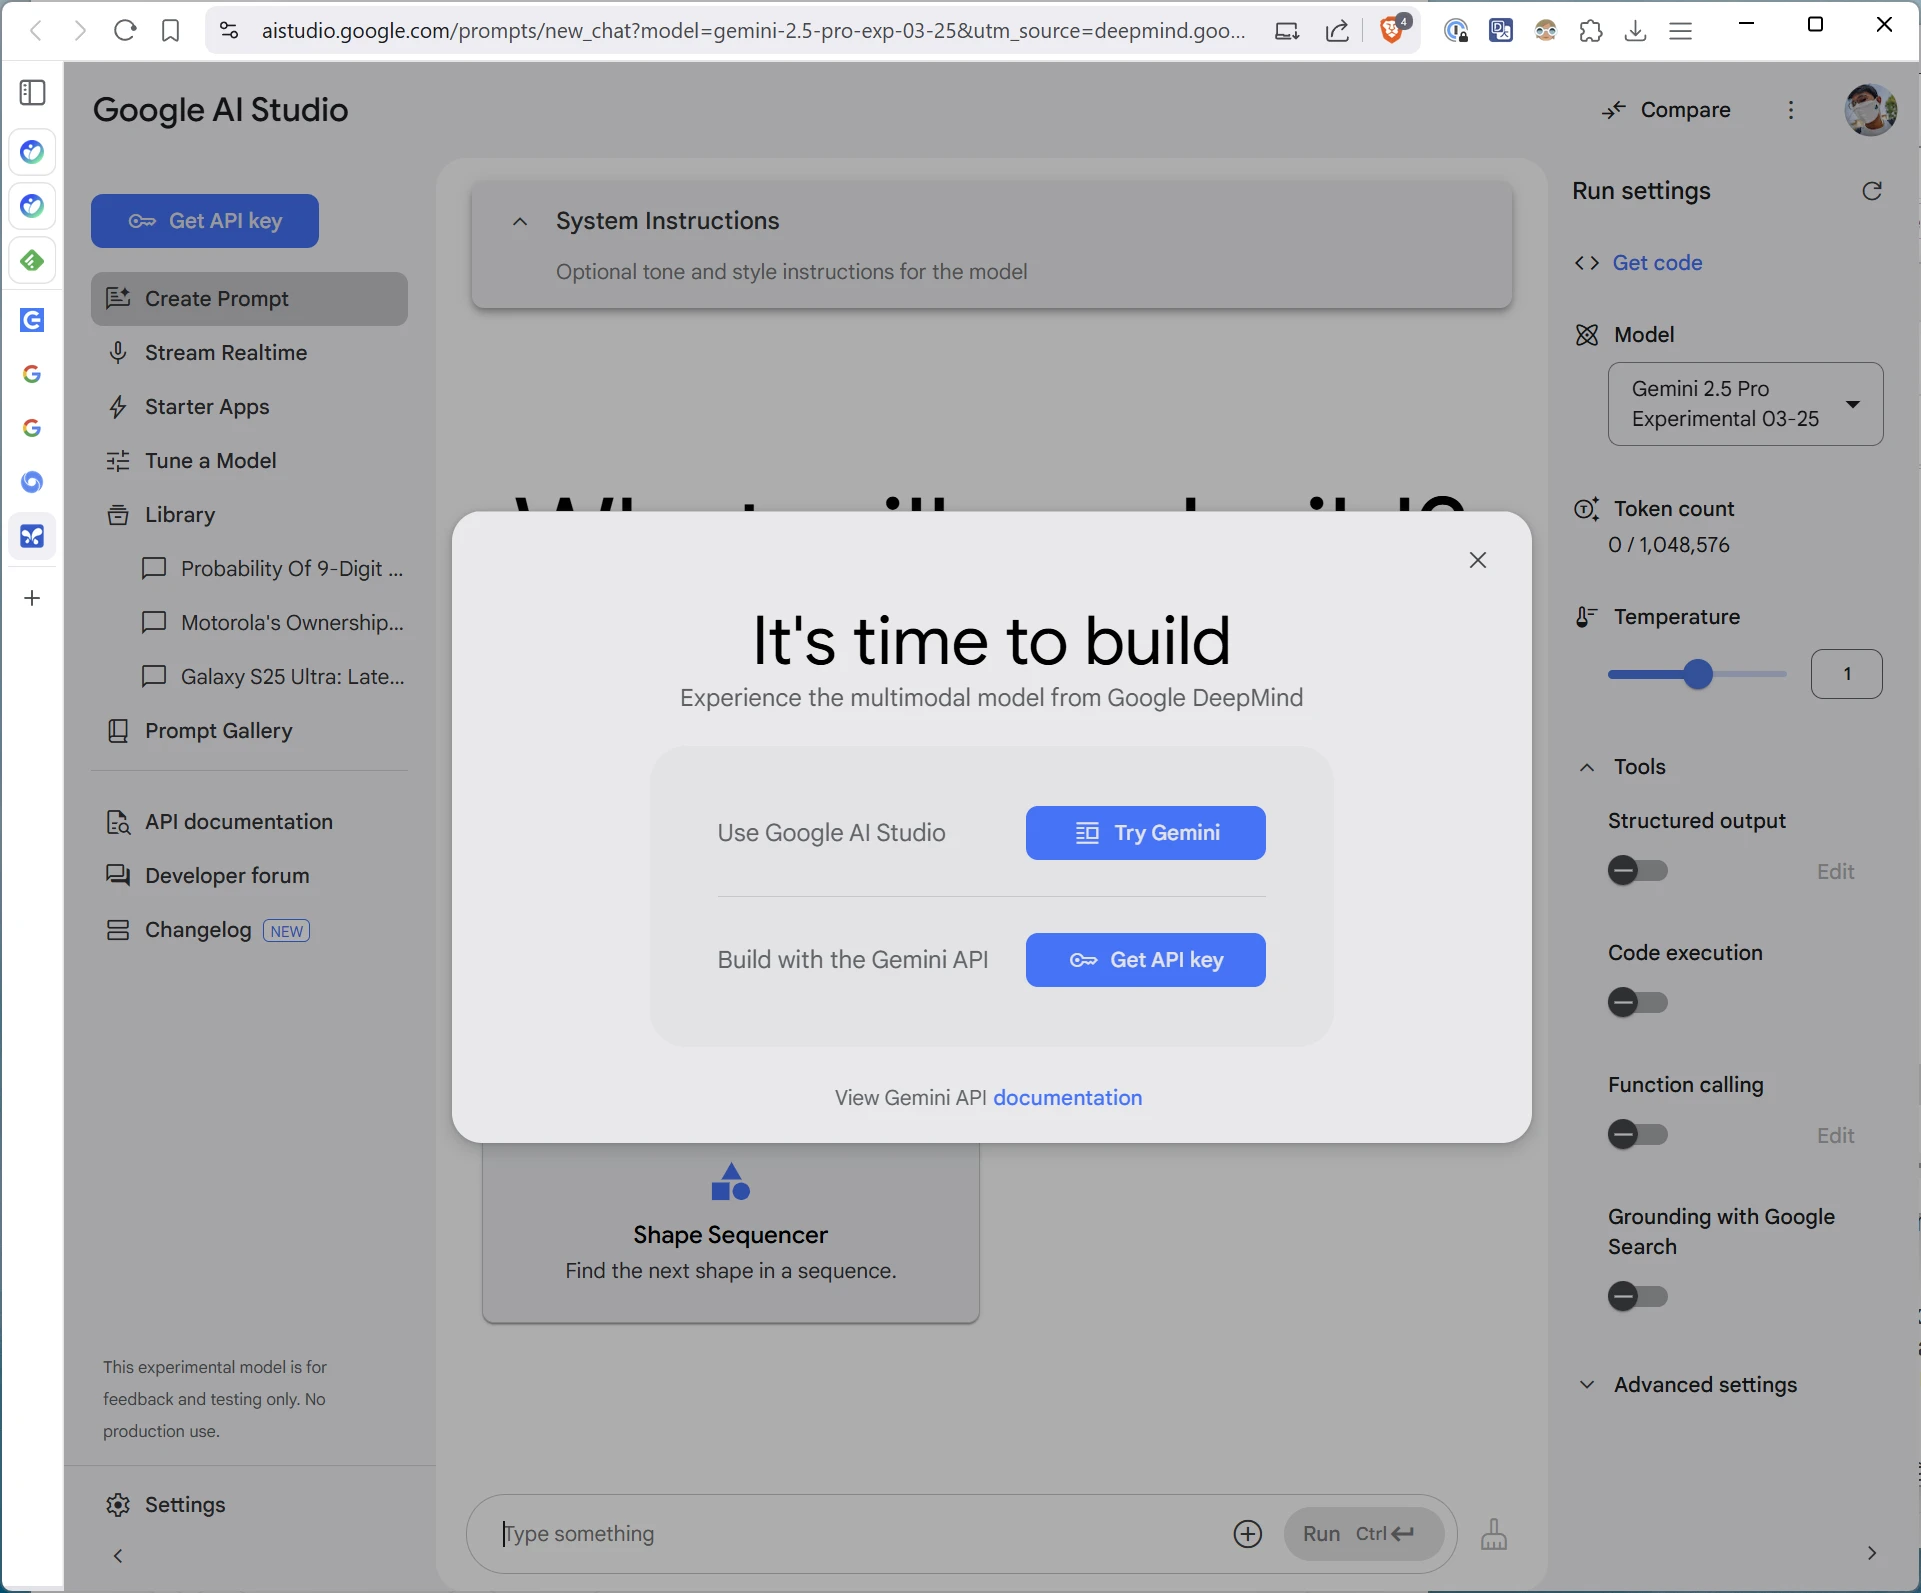The height and width of the screenshot is (1593, 1921).
Task: Toggle Structured output switch
Action: coord(1637,871)
